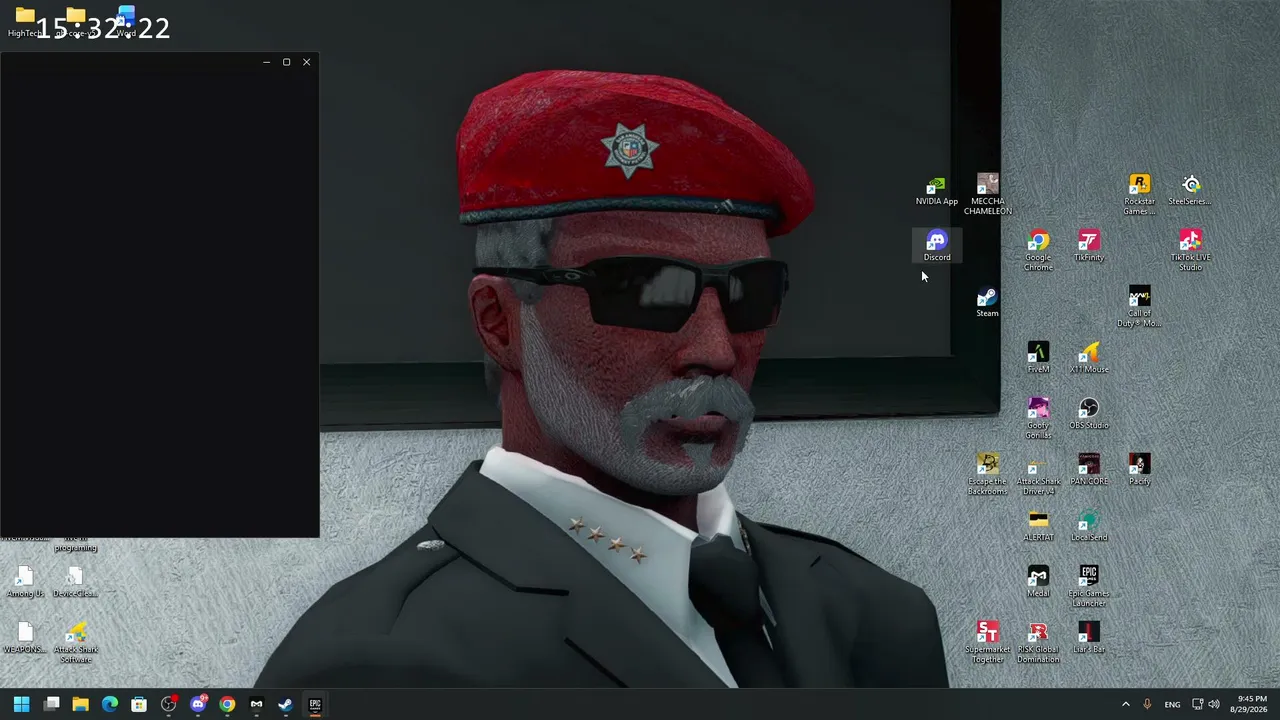1280x720 pixels.
Task: Open the volume control in tray
Action: [x=1214, y=704]
